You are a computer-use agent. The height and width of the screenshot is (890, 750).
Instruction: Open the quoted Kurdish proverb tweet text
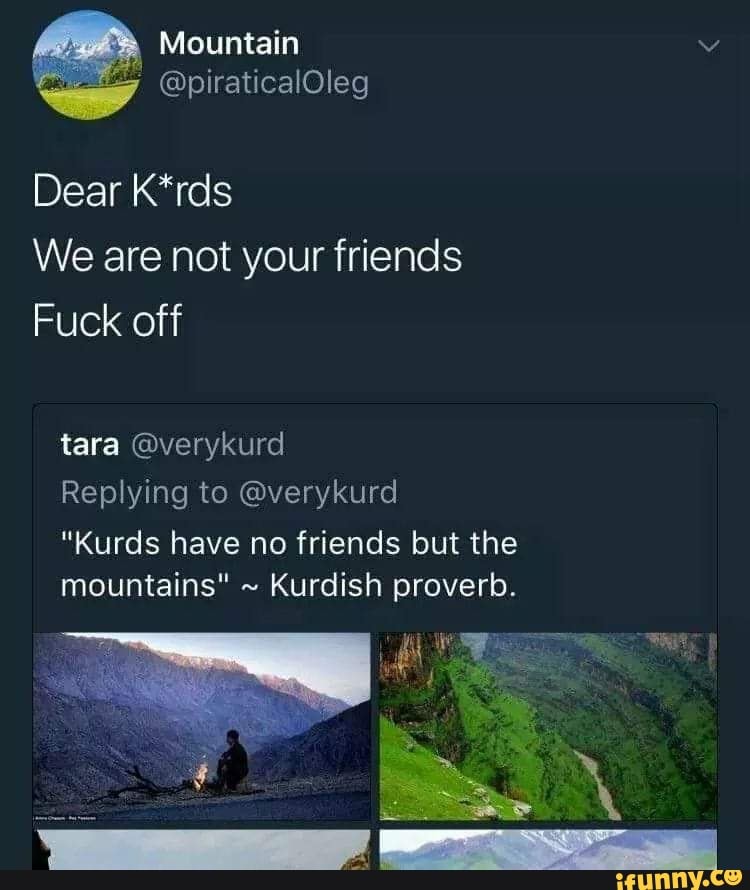coord(289,564)
